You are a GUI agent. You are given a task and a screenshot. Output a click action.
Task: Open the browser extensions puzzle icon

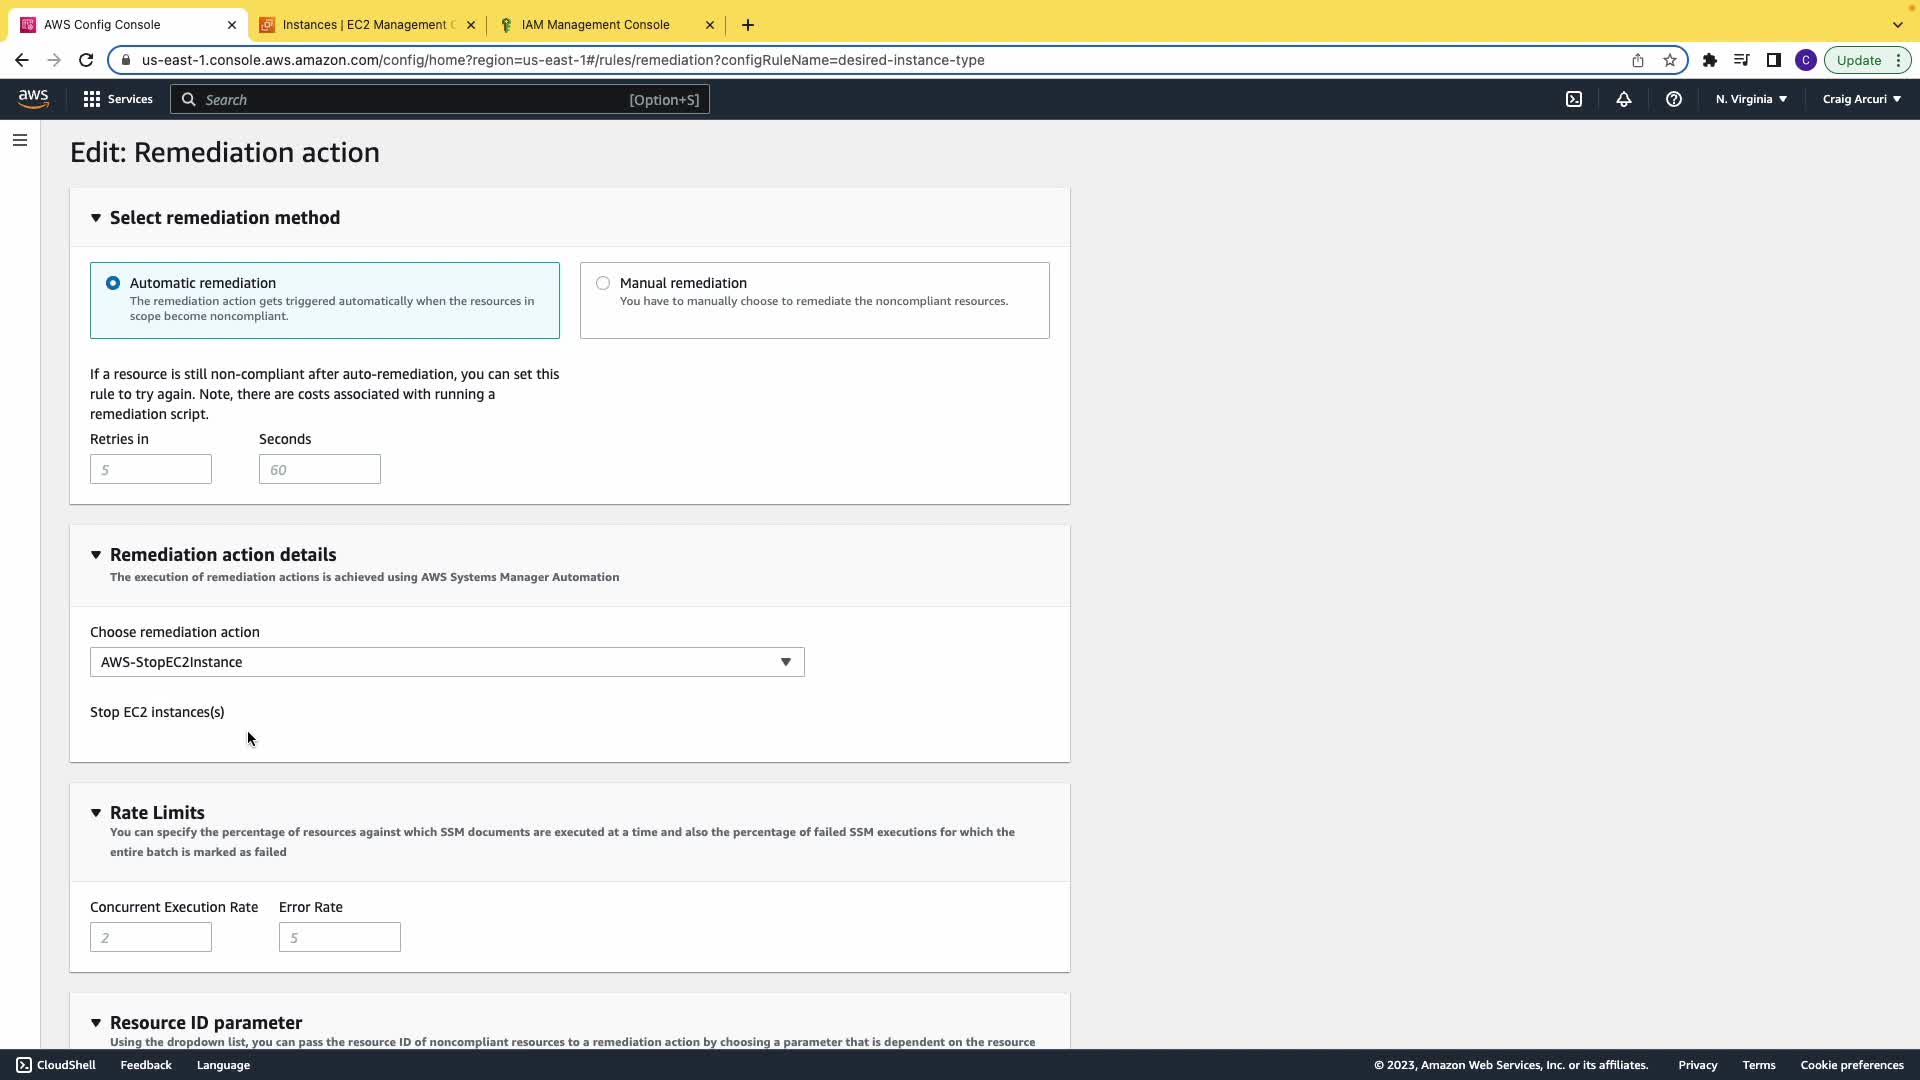[x=1710, y=60]
